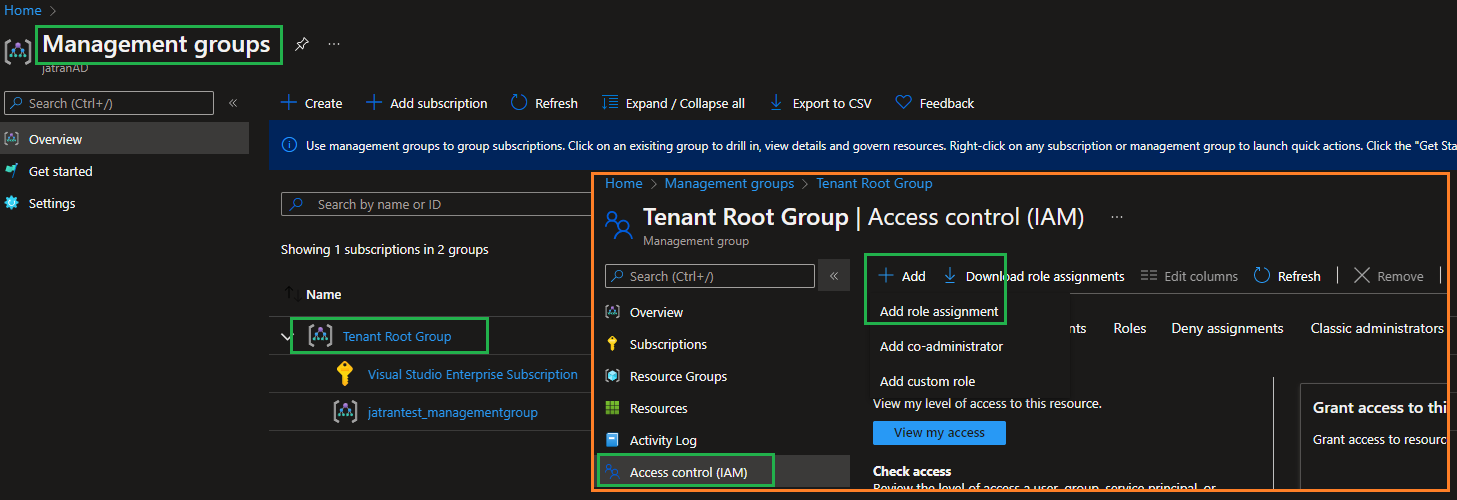
Task: Export the list to CSV
Action: tap(820, 103)
